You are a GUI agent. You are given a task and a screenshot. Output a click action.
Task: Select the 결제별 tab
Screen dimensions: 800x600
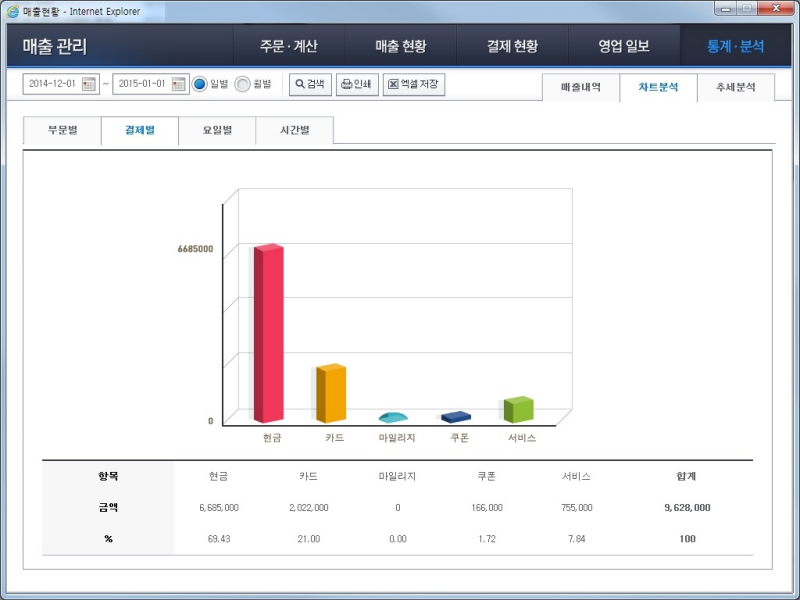pyautogui.click(x=140, y=131)
